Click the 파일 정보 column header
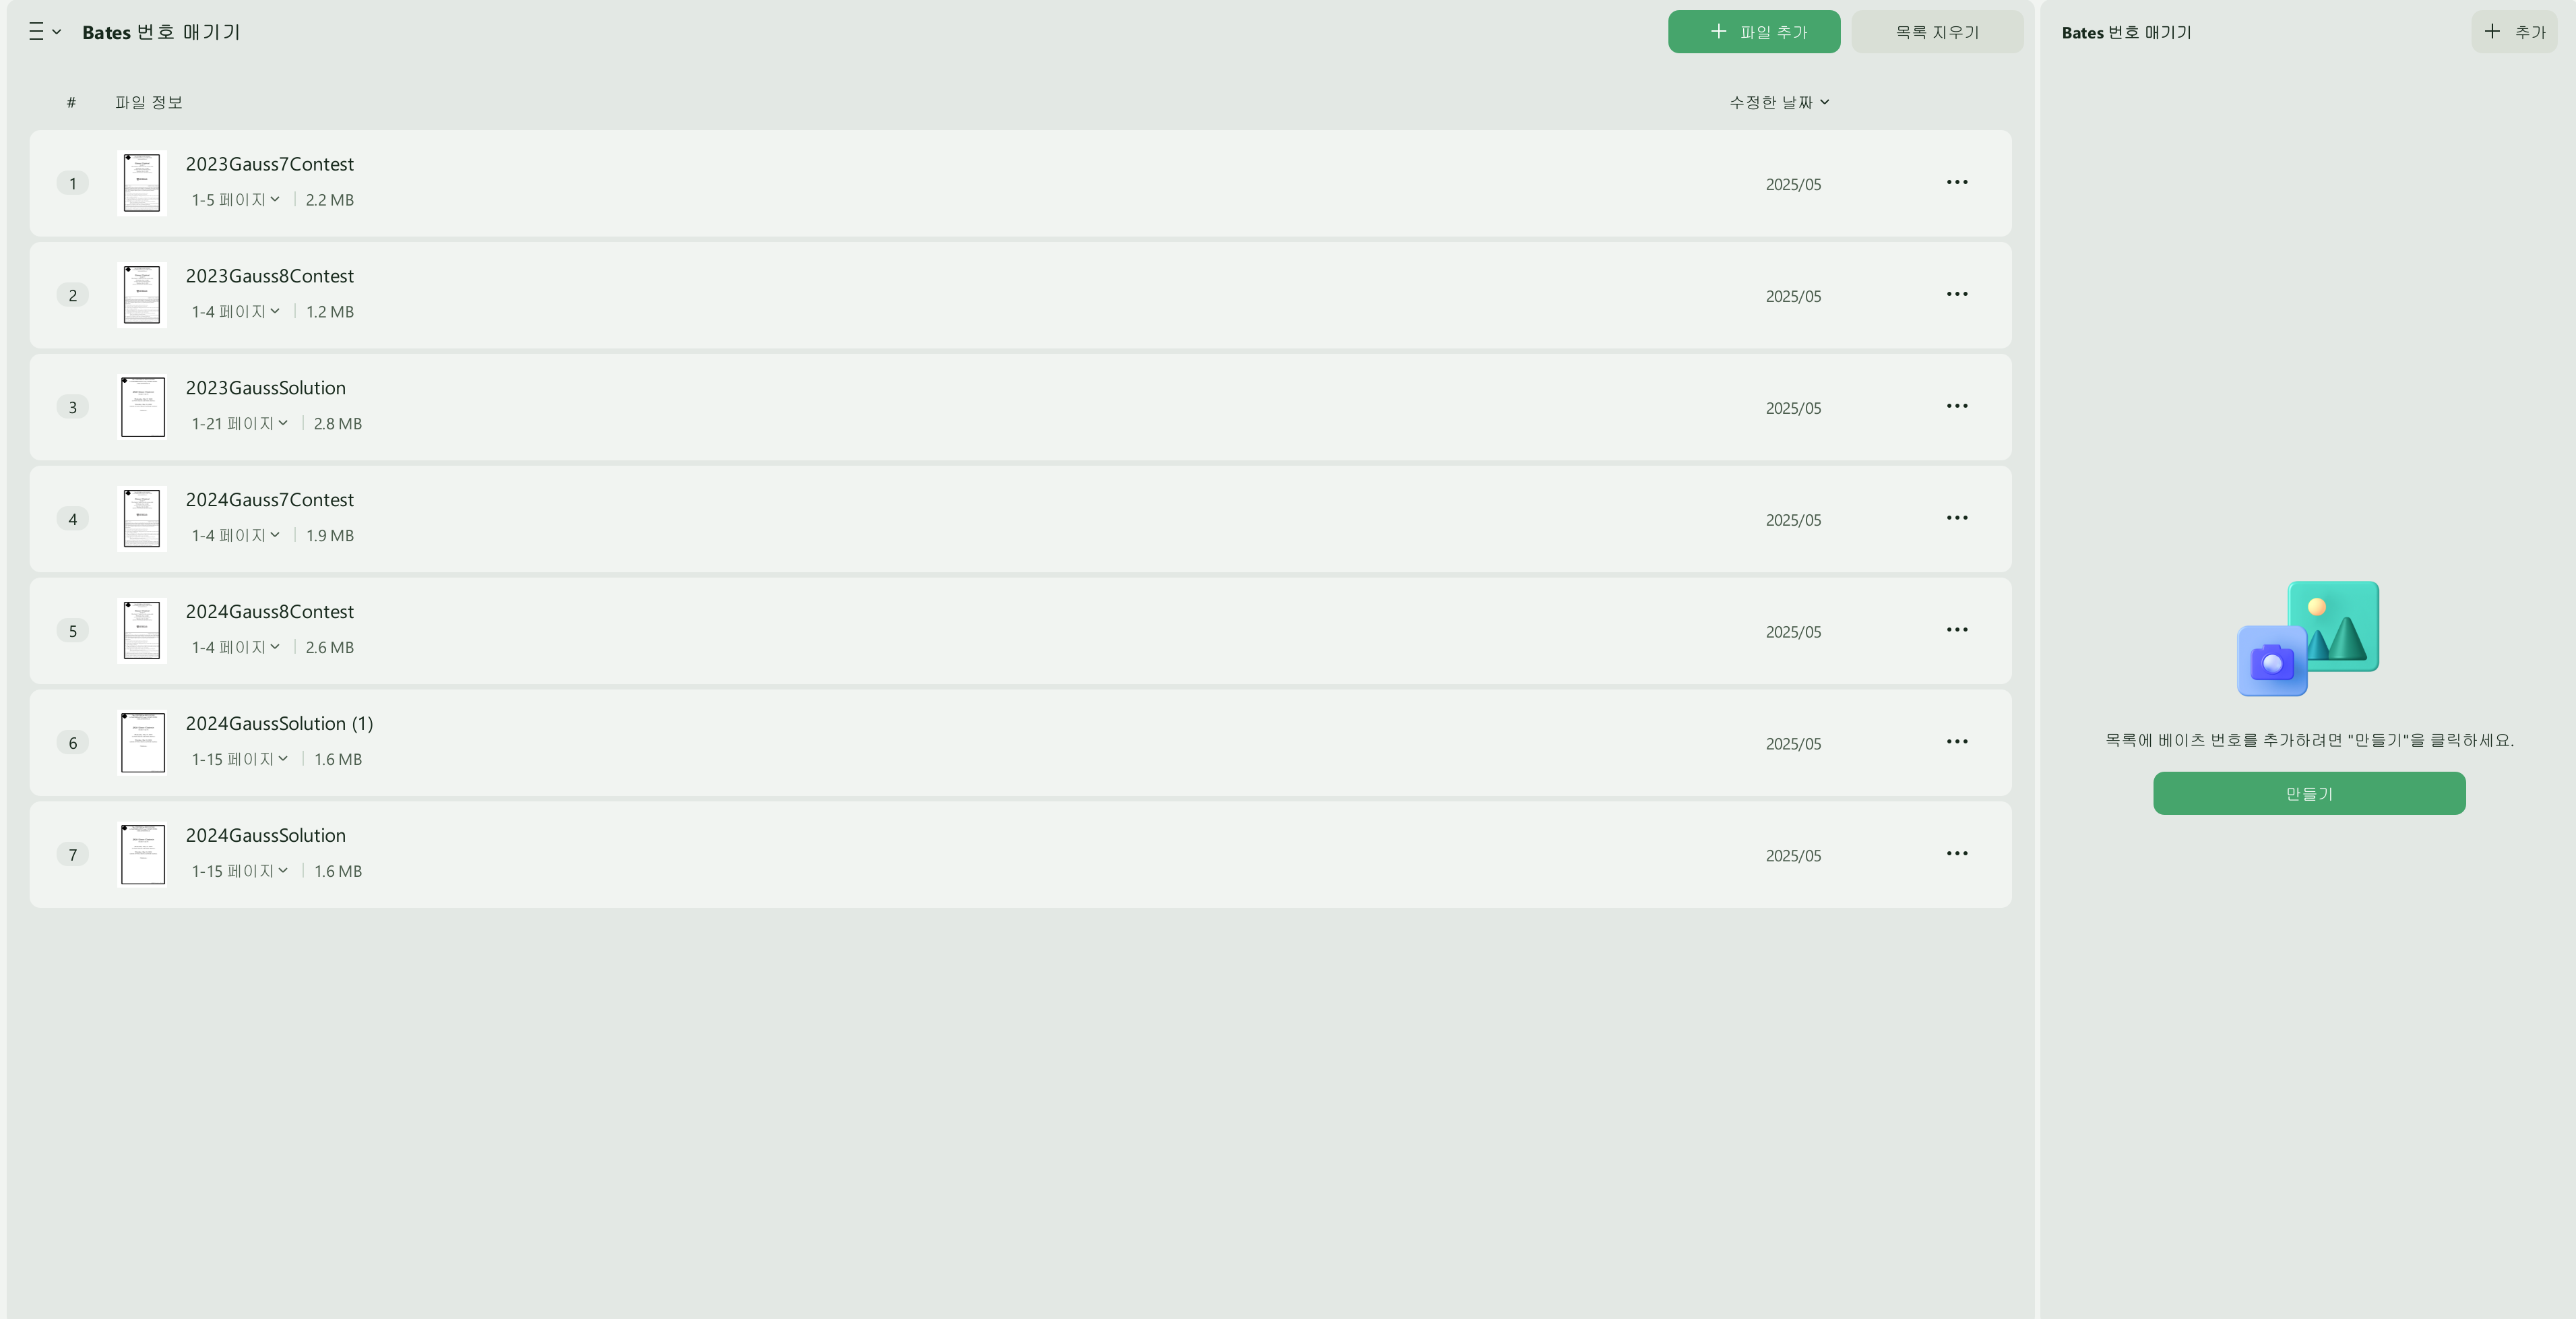The image size is (2576, 1319). point(148,102)
